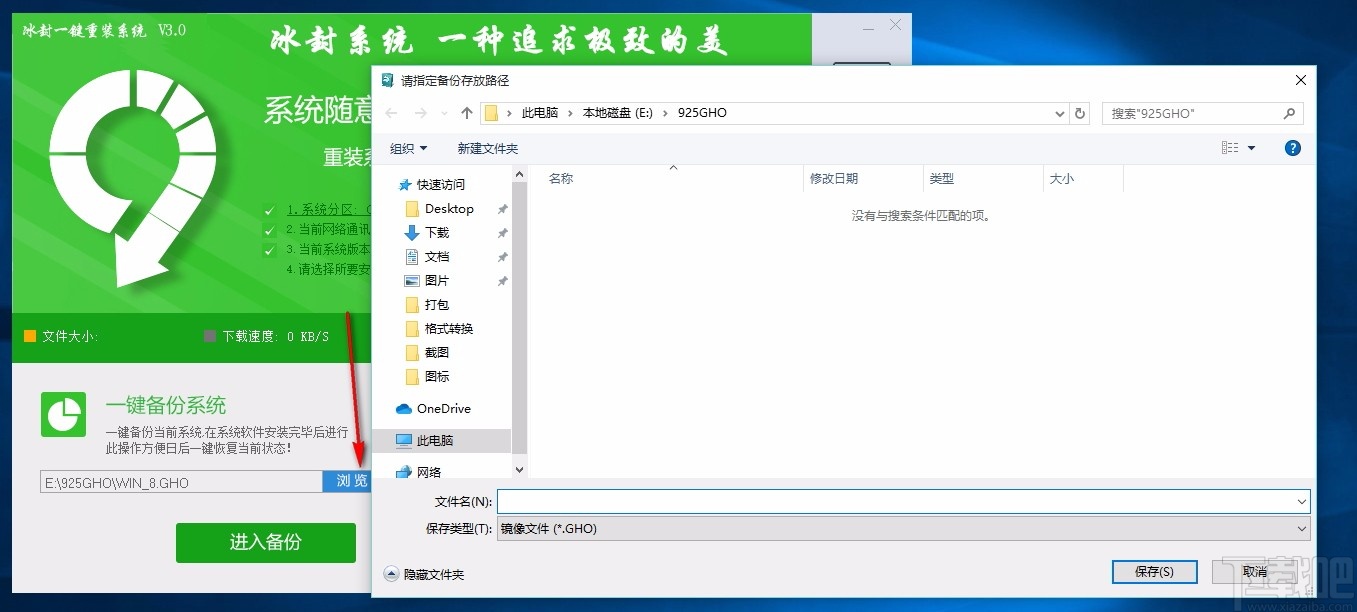Screen dimensions: 1357x612
Task: Click the back navigation arrow
Action: [x=390, y=113]
